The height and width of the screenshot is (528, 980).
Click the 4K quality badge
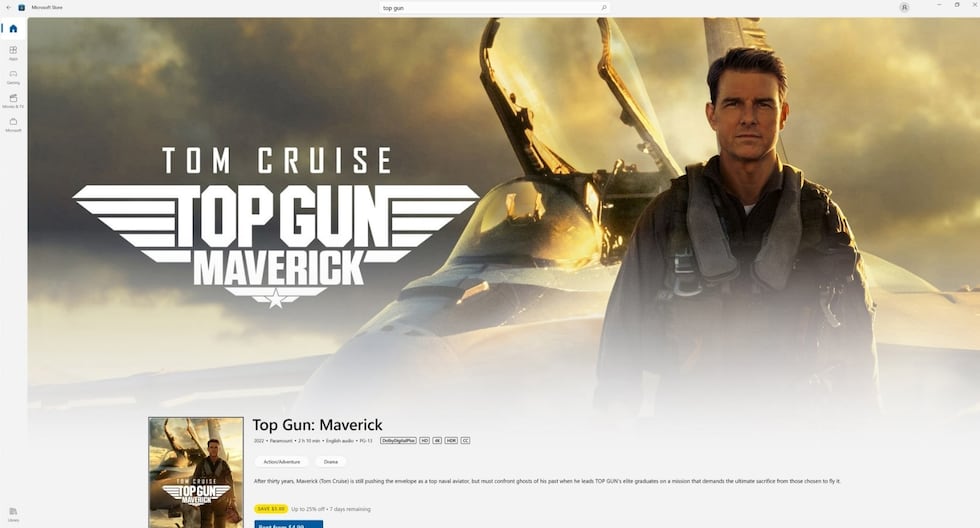click(x=438, y=441)
